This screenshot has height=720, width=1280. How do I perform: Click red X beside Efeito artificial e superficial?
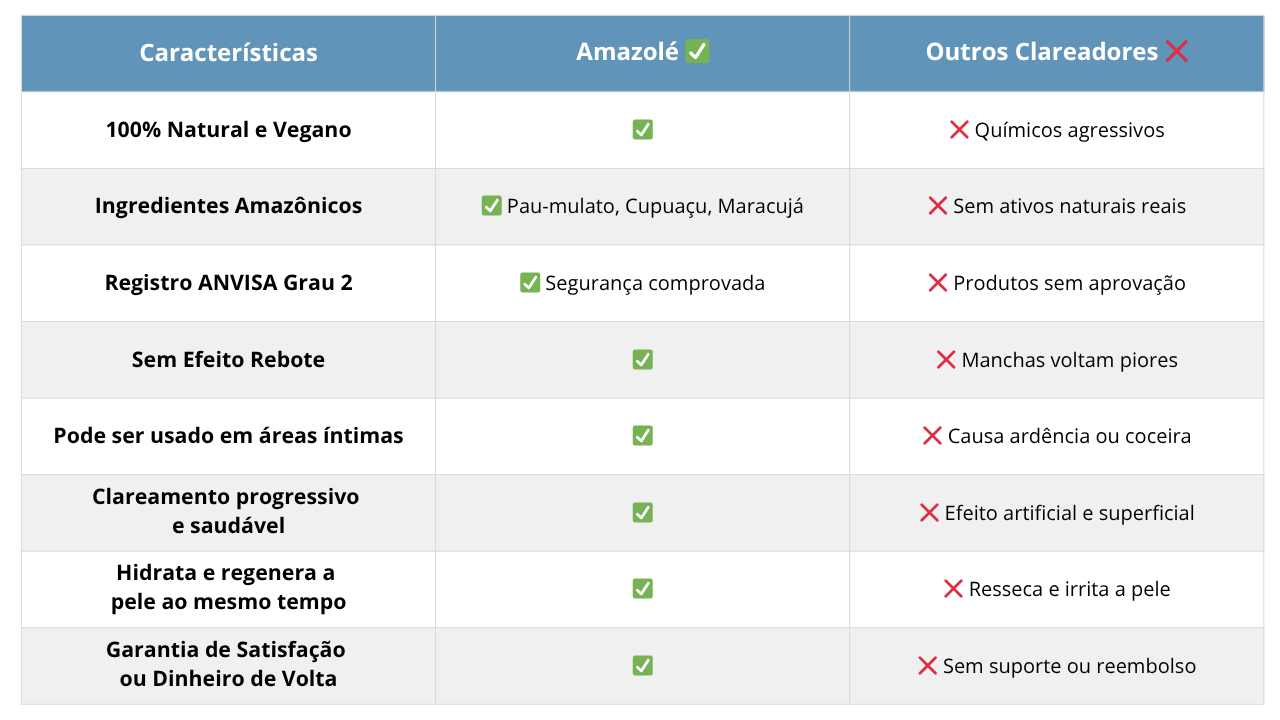click(929, 512)
